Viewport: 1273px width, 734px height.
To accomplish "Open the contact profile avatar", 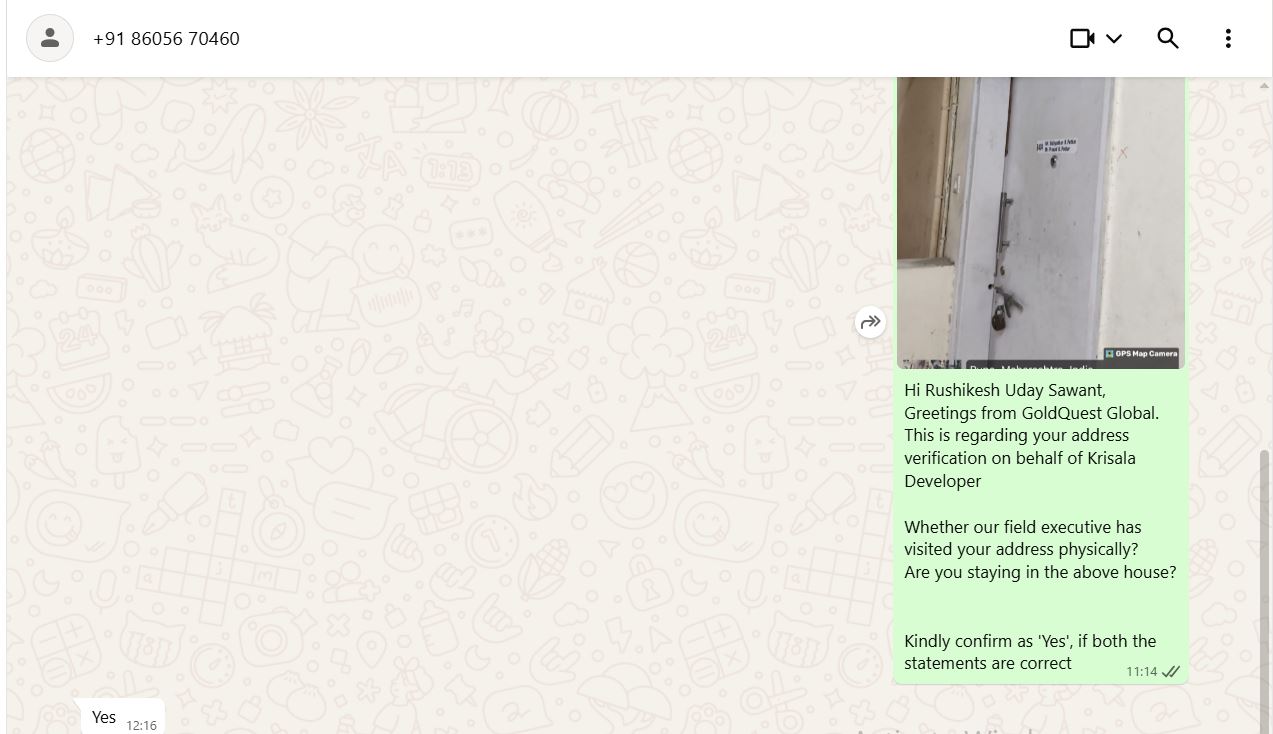I will coord(50,38).
